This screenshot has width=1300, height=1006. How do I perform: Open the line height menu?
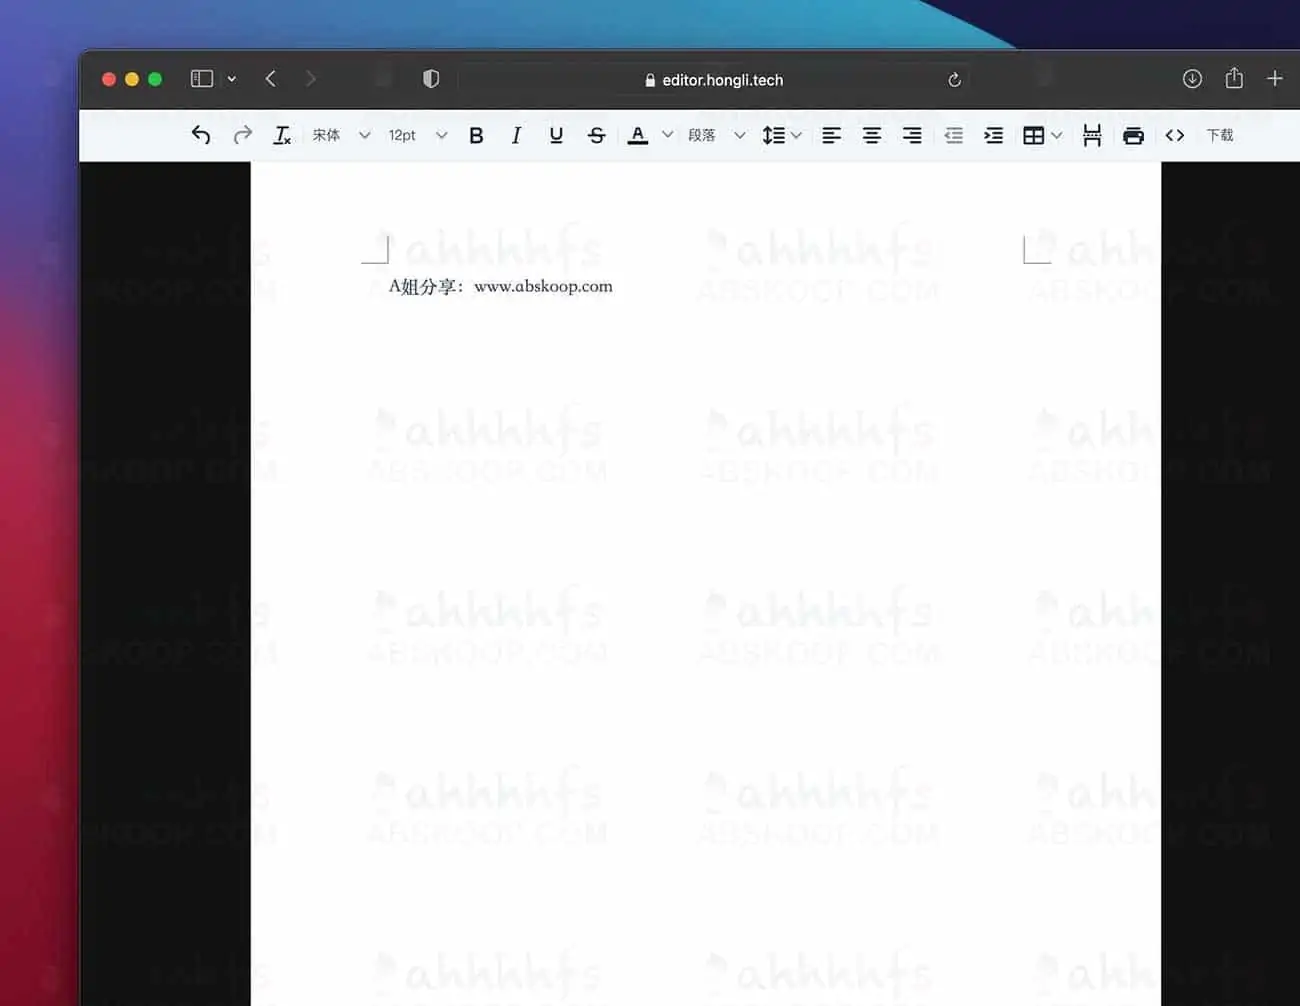(781, 135)
